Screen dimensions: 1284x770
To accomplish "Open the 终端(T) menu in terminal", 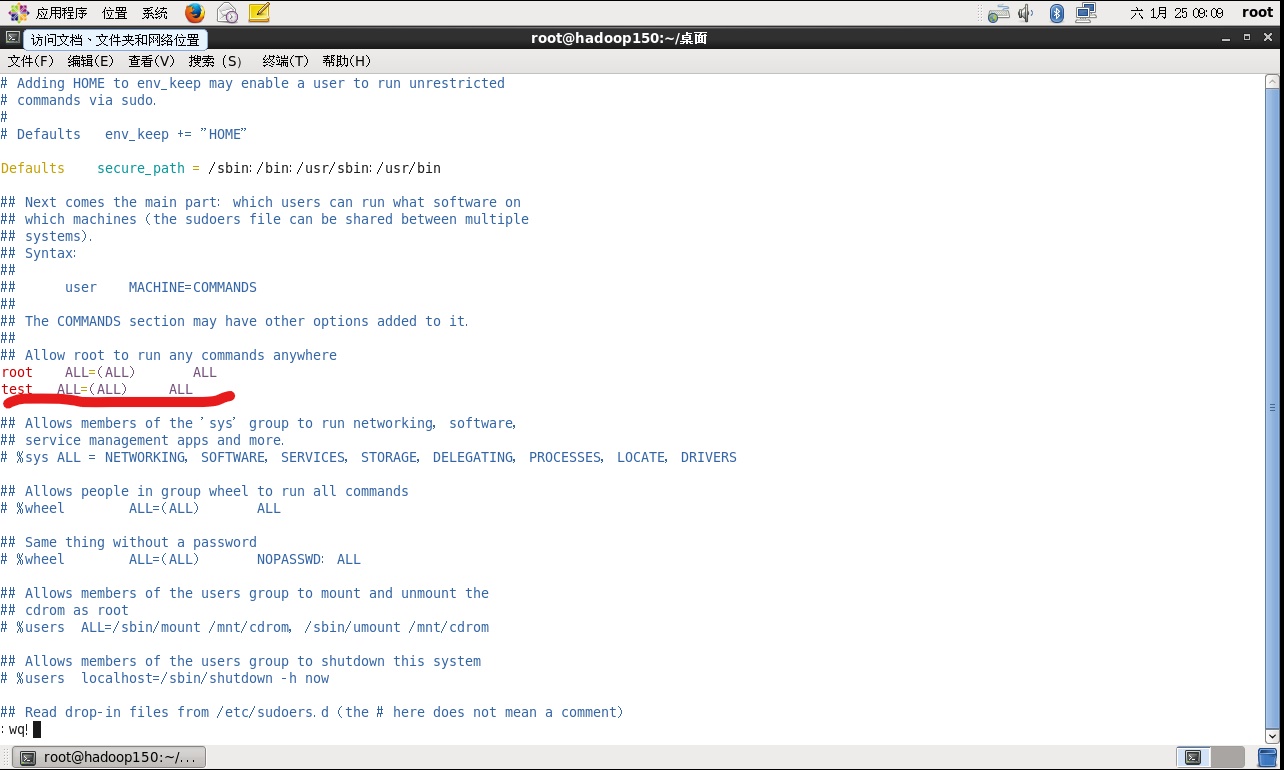I will [286, 61].
